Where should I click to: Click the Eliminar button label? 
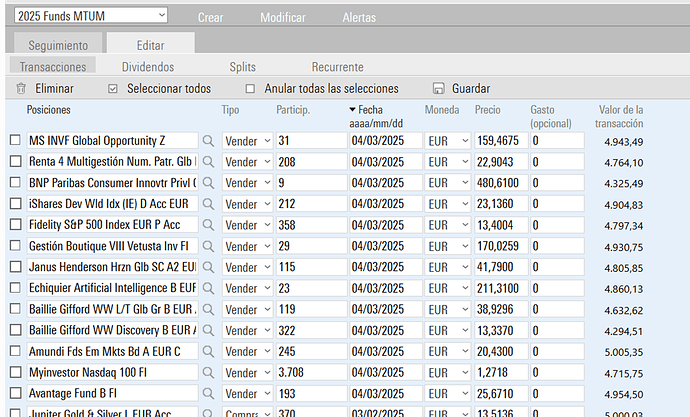(x=55, y=88)
